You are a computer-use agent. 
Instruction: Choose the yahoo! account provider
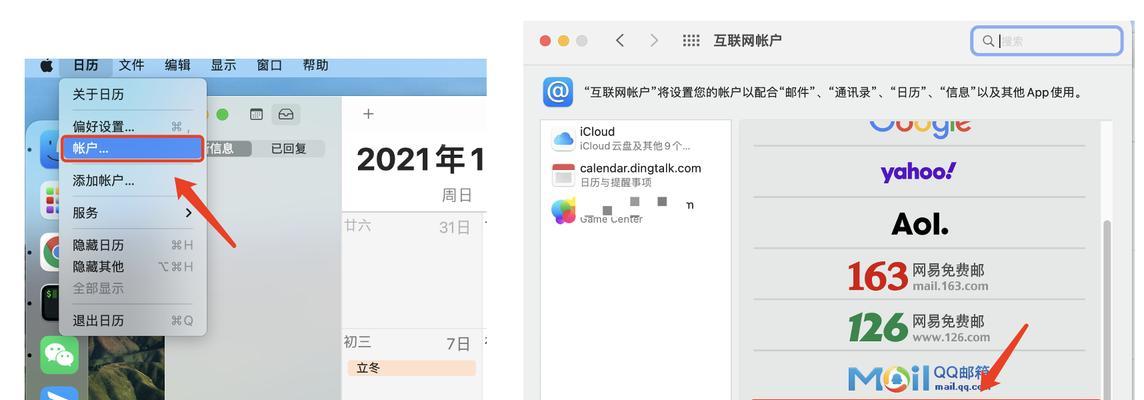[919, 172]
